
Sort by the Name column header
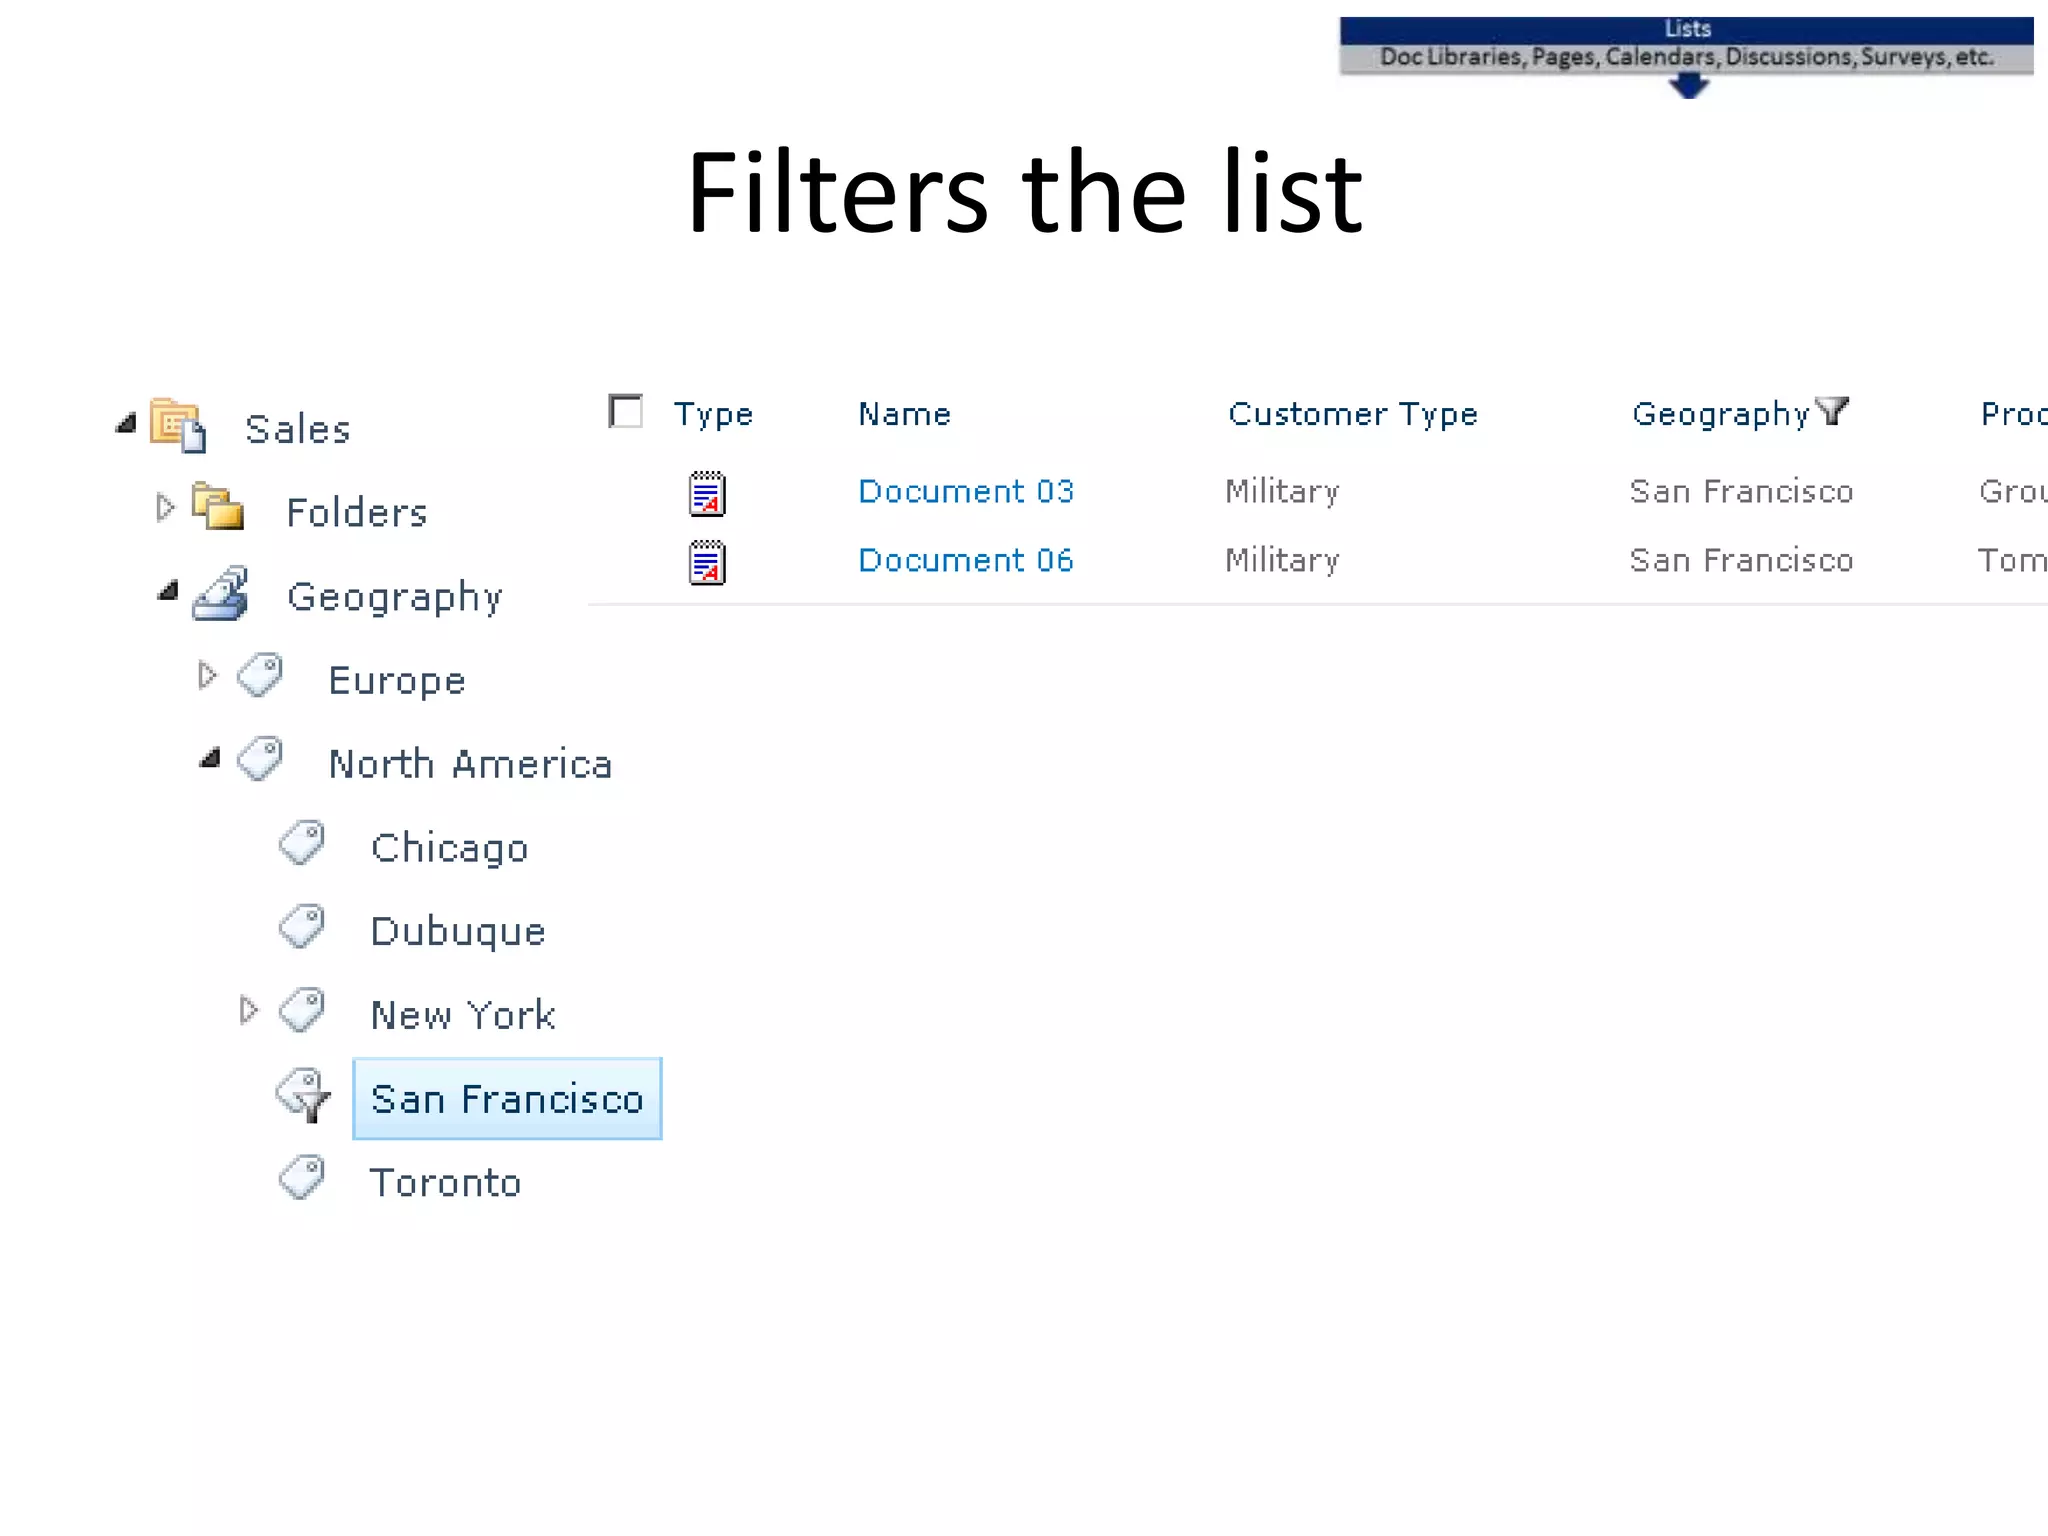coord(905,414)
